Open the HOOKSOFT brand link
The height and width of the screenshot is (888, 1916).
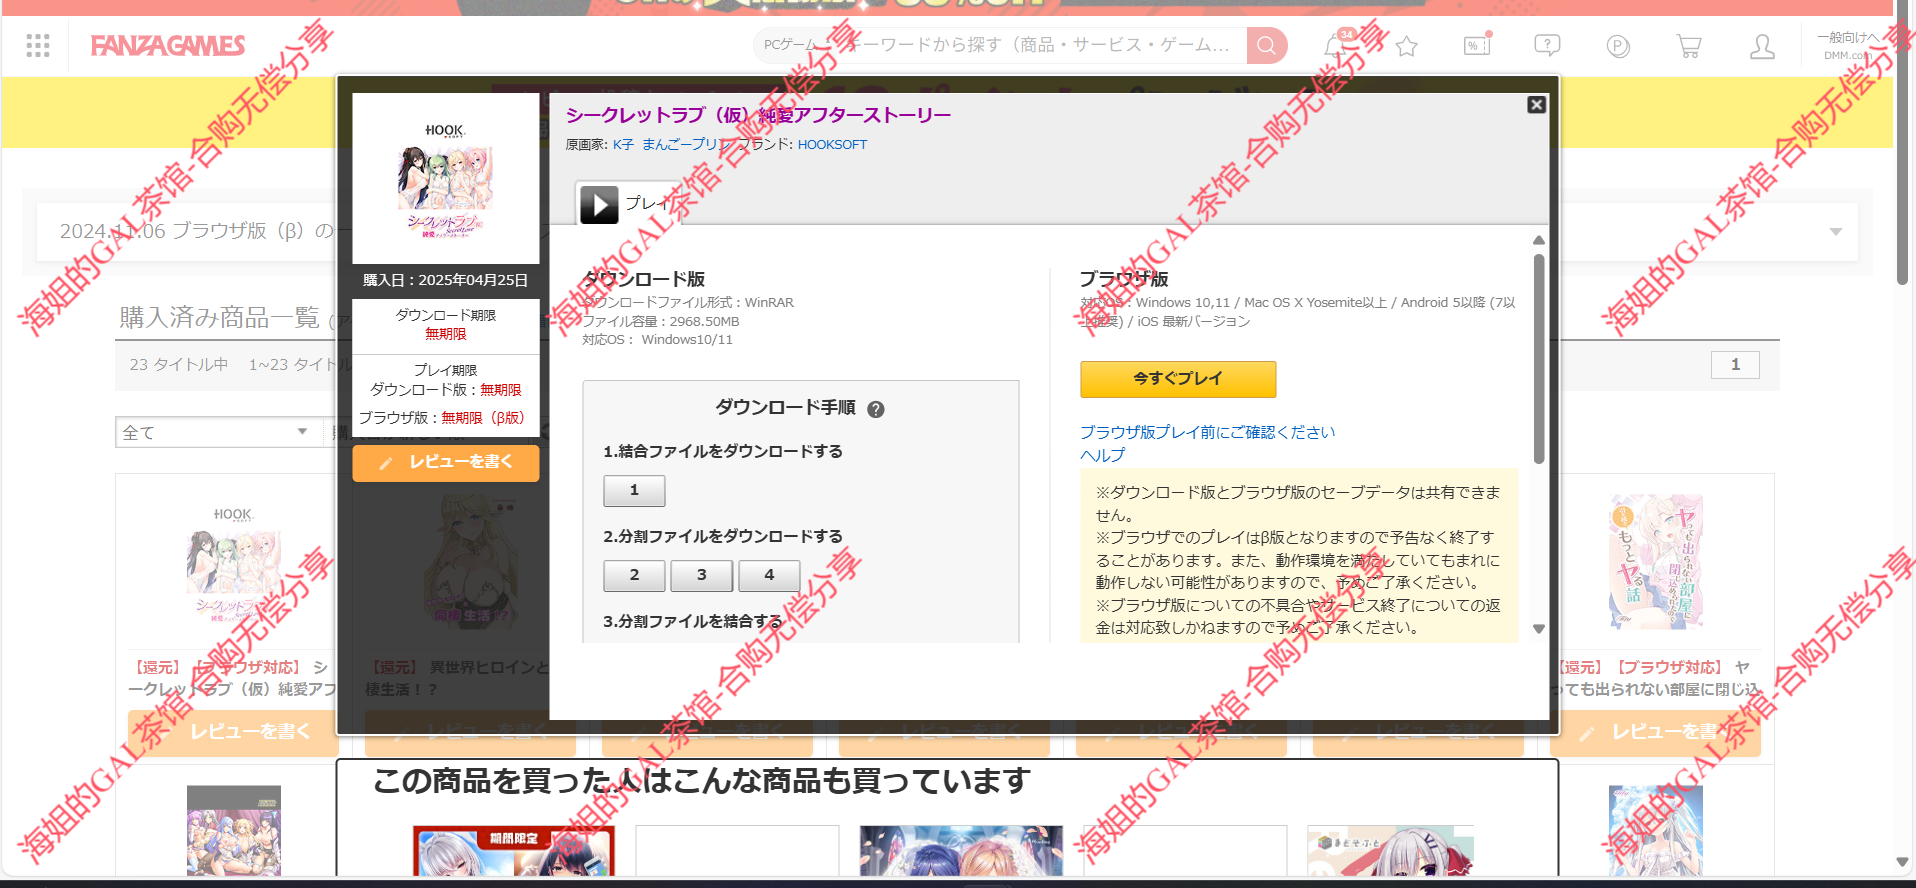832,144
